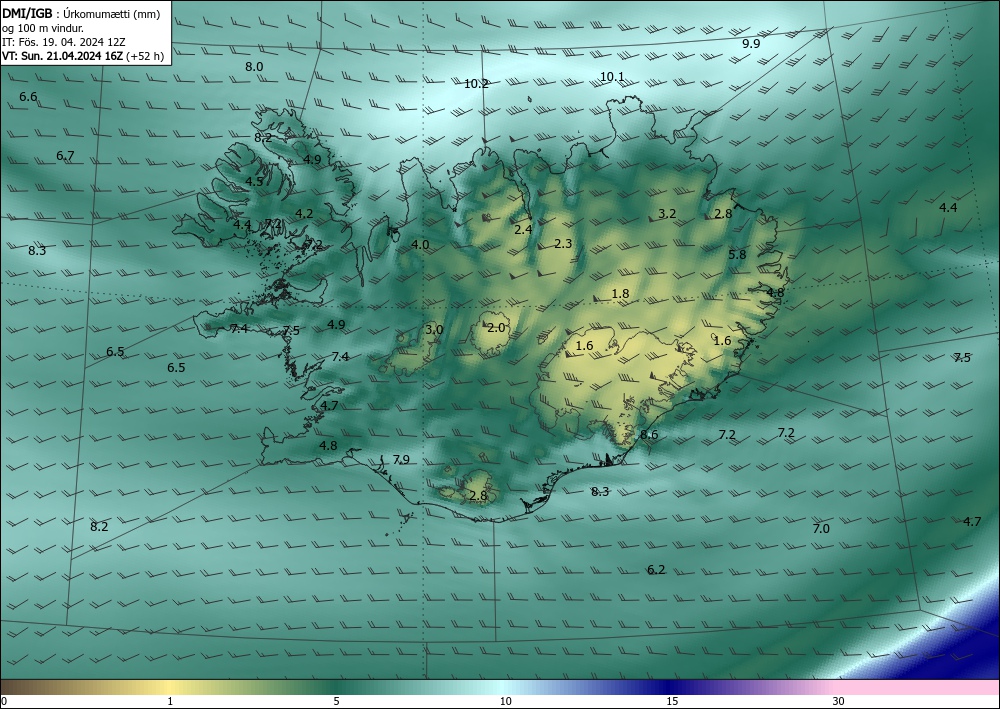Click the '0' tick on the colour scale
This screenshot has width=1000, height=709.
(x=4, y=701)
